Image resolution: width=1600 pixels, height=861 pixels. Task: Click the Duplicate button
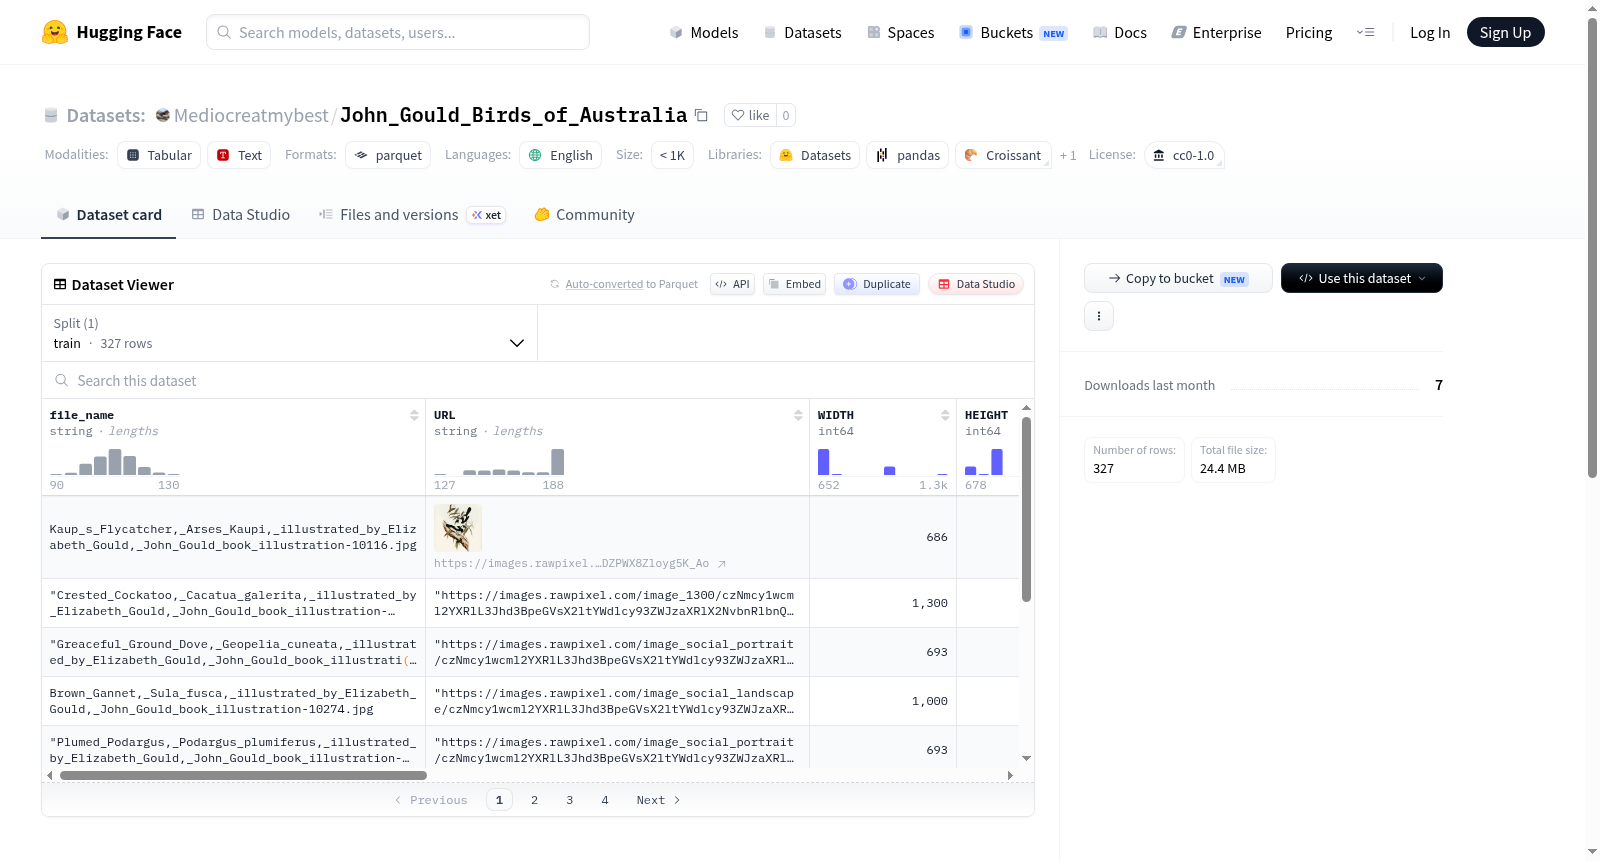click(x=877, y=284)
